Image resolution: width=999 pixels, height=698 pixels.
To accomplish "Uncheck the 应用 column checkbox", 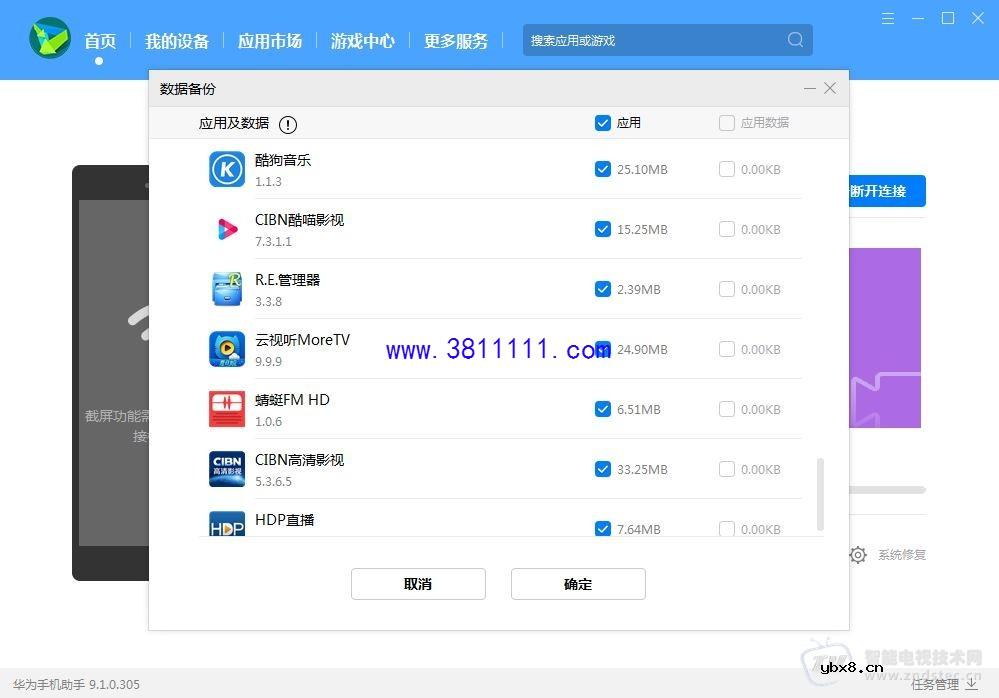I will 603,122.
